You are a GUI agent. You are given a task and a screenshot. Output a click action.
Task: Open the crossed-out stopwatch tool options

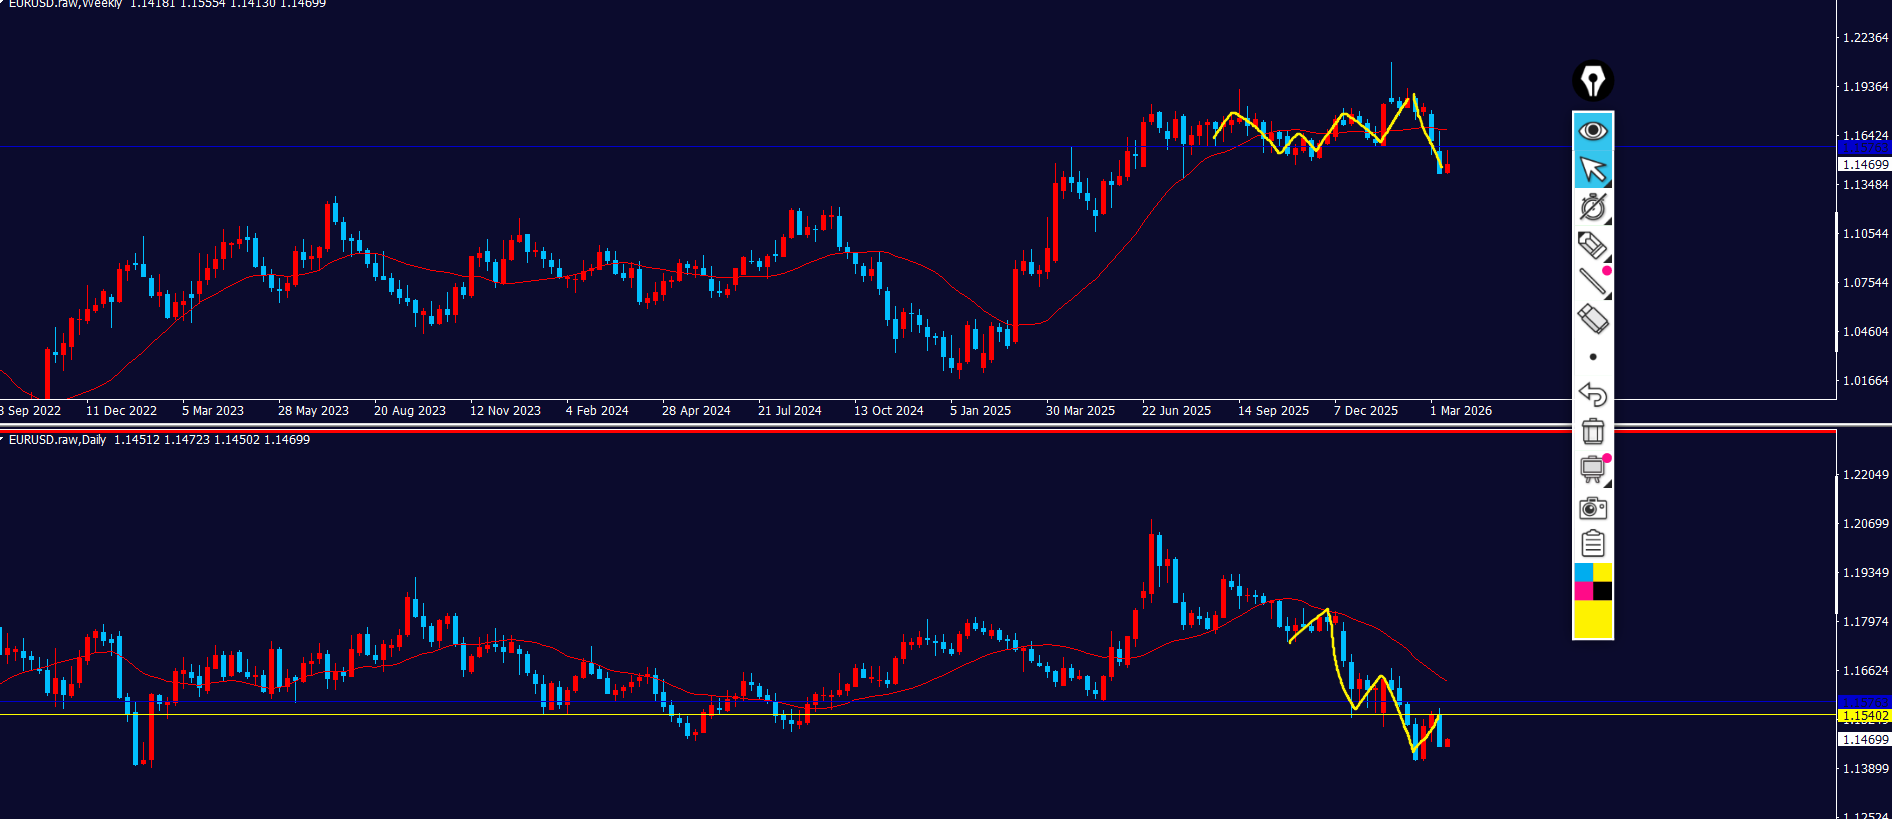[1592, 207]
